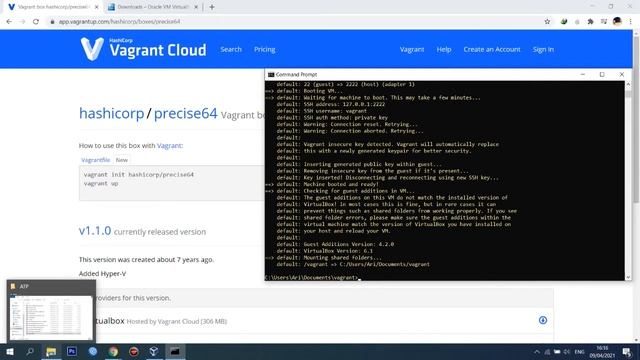This screenshot has height=360, width=640.
Task: Open File Explorer from the taskbar
Action: tap(51, 351)
